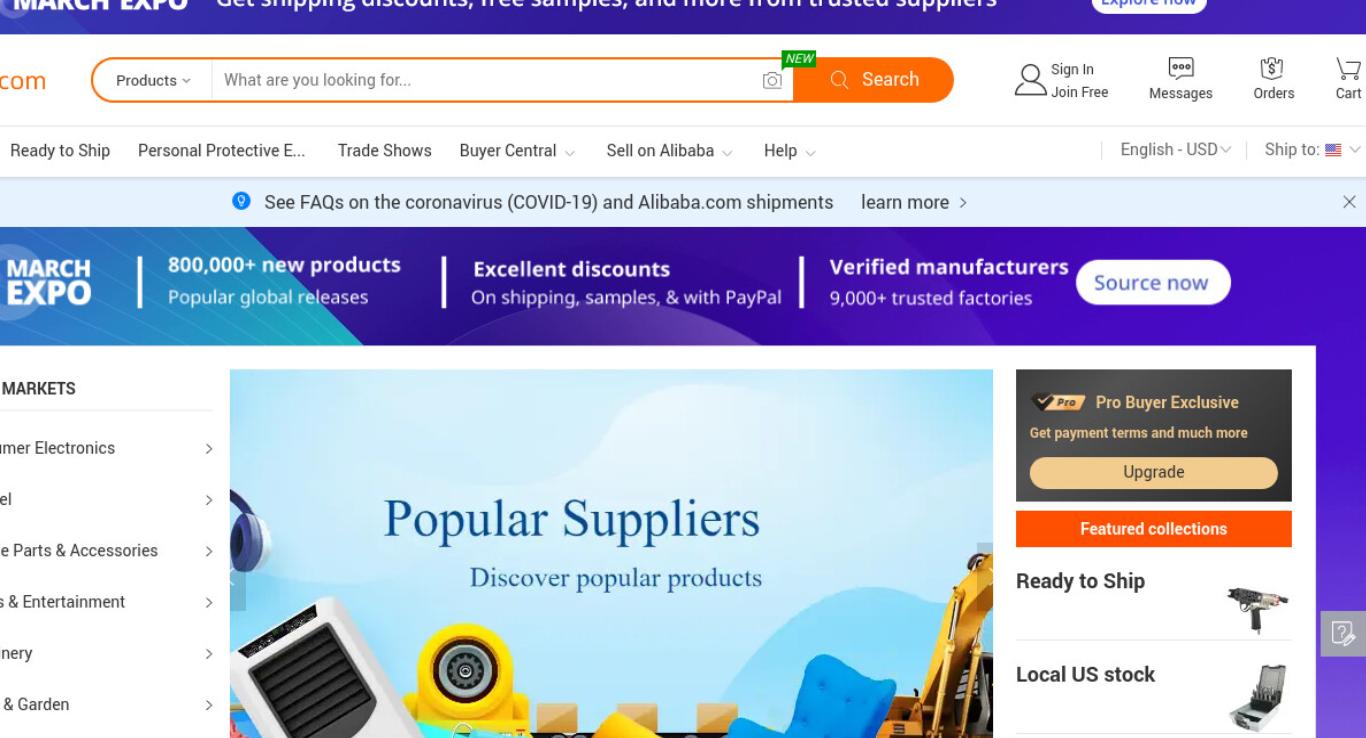The height and width of the screenshot is (738, 1366).
Task: Dismiss the COVID-19 FAQ notice bar
Action: pos(1349,202)
